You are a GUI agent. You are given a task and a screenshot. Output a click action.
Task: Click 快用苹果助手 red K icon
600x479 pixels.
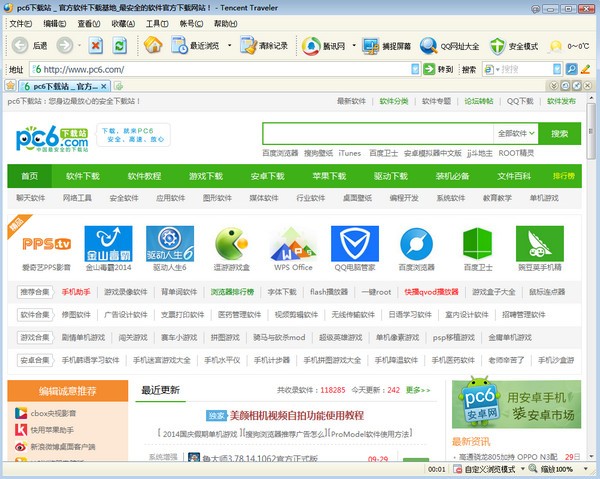21,430
